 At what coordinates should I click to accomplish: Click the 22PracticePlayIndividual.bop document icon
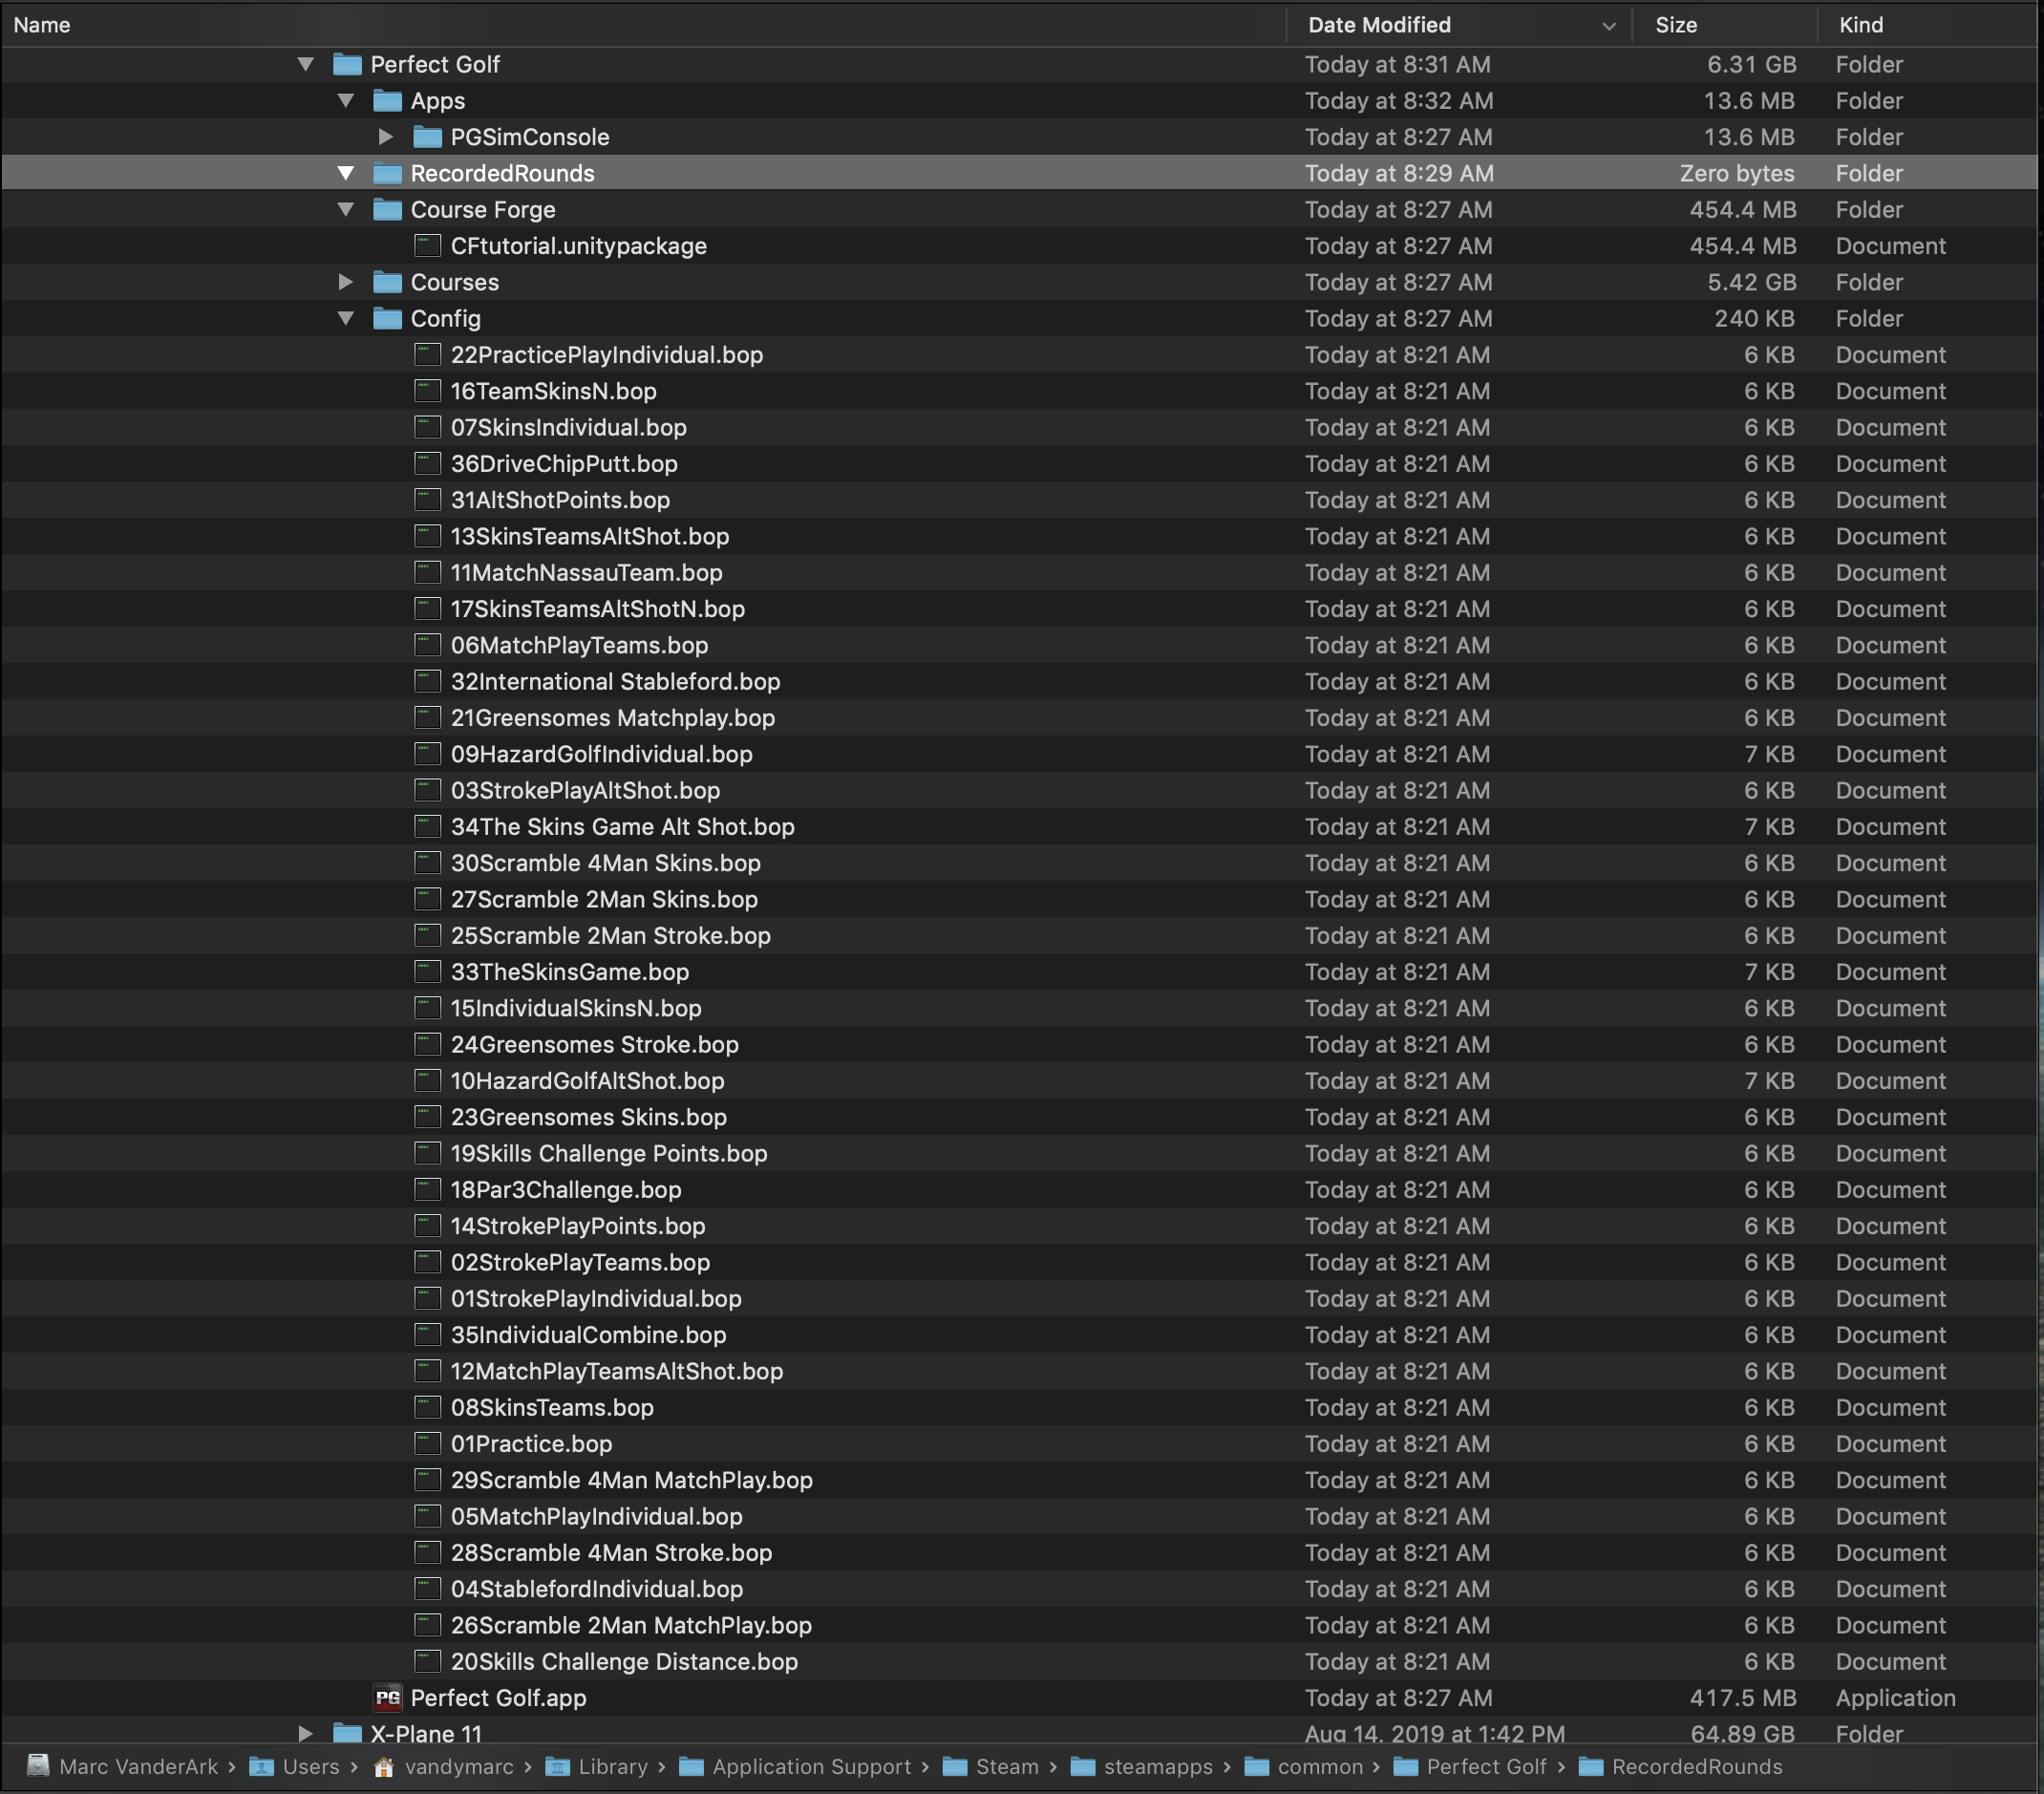(x=428, y=355)
